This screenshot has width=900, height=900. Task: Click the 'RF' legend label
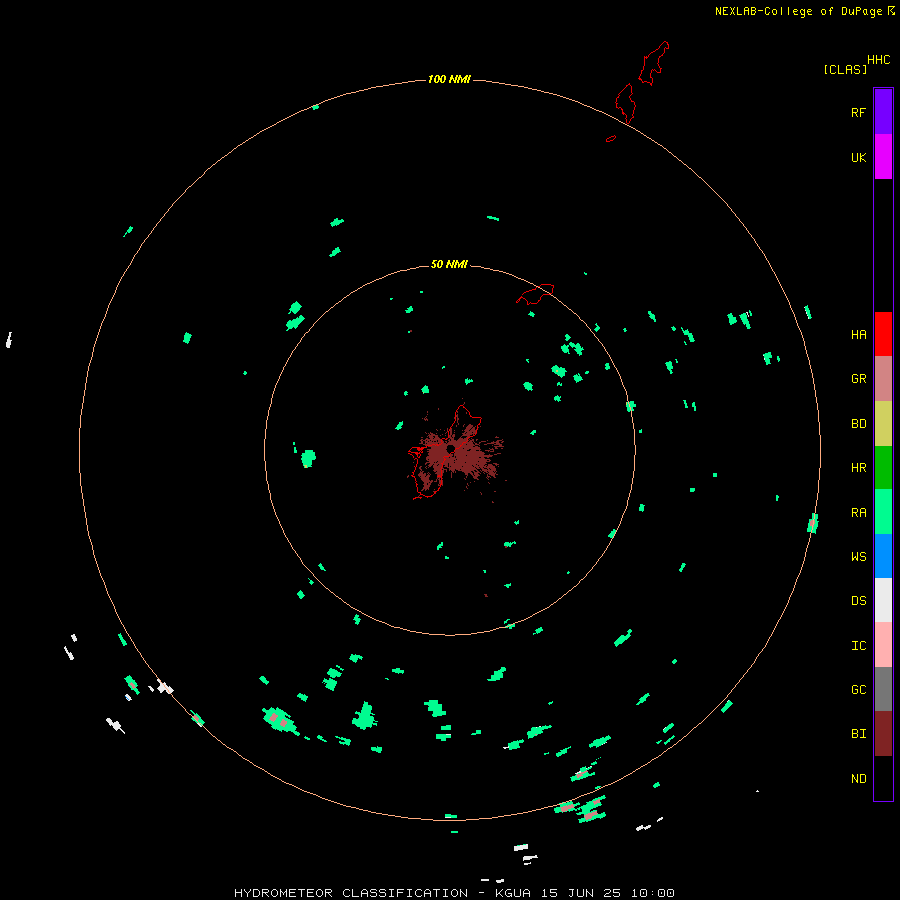[x=858, y=112]
